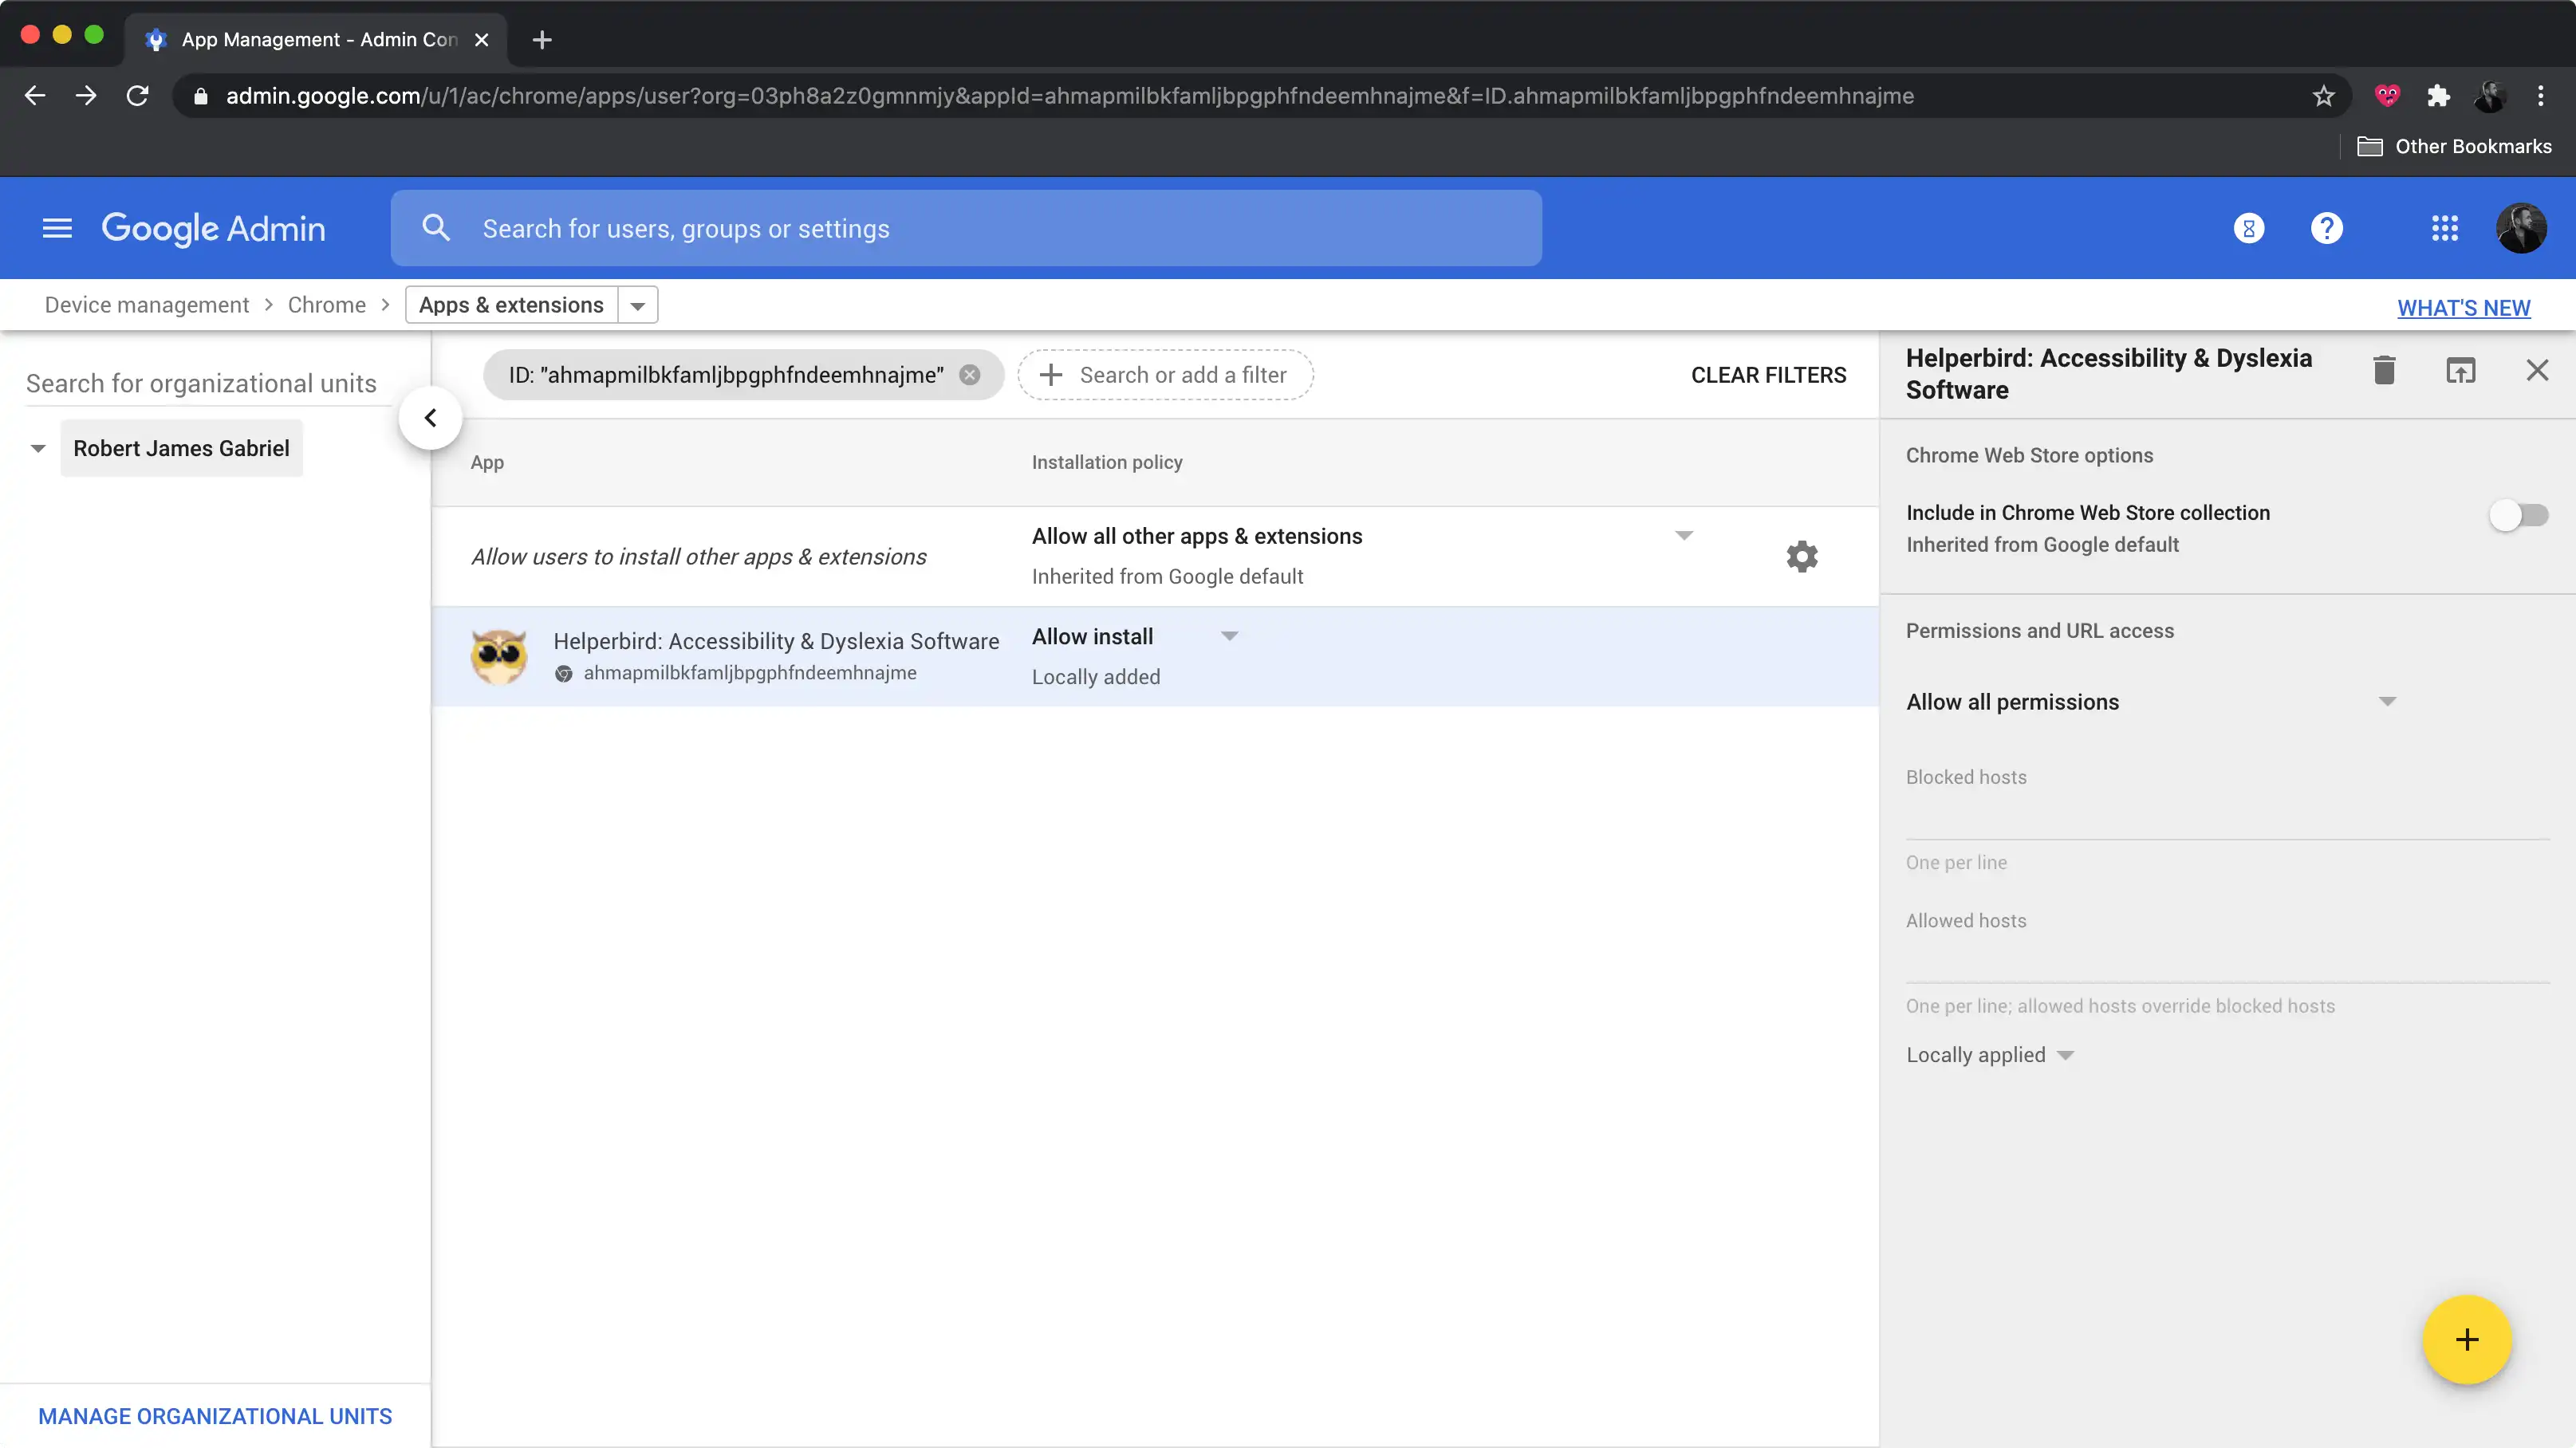Open Allow all permissions dropdown

[2387, 701]
